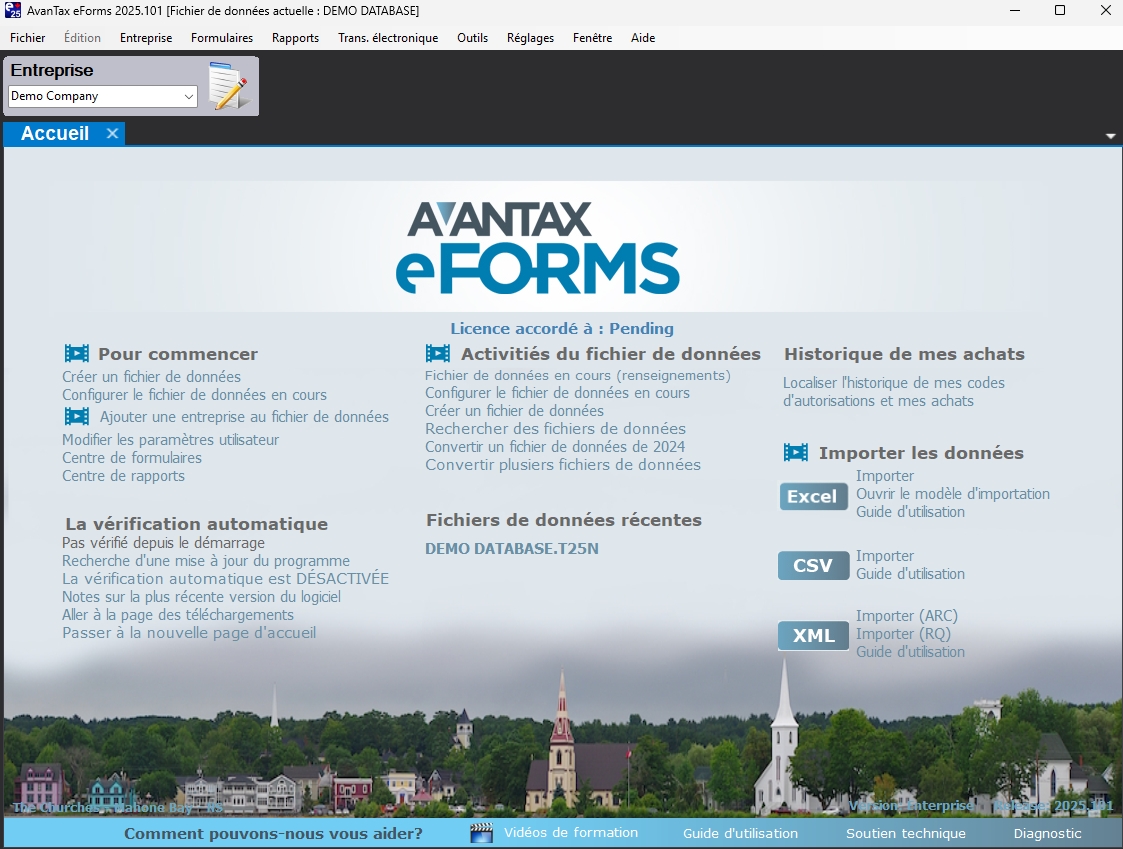The image size is (1123, 849).
Task: Open the Fichier menu
Action: [x=27, y=38]
